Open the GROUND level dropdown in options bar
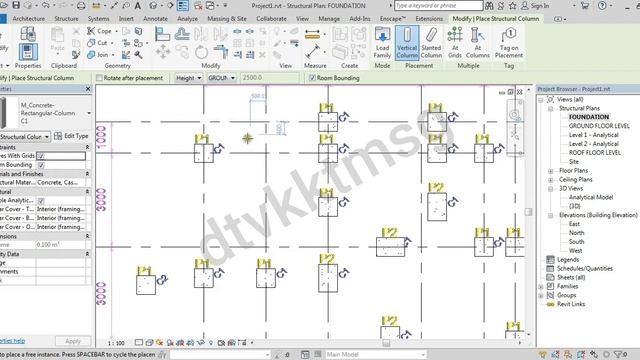 (221, 78)
